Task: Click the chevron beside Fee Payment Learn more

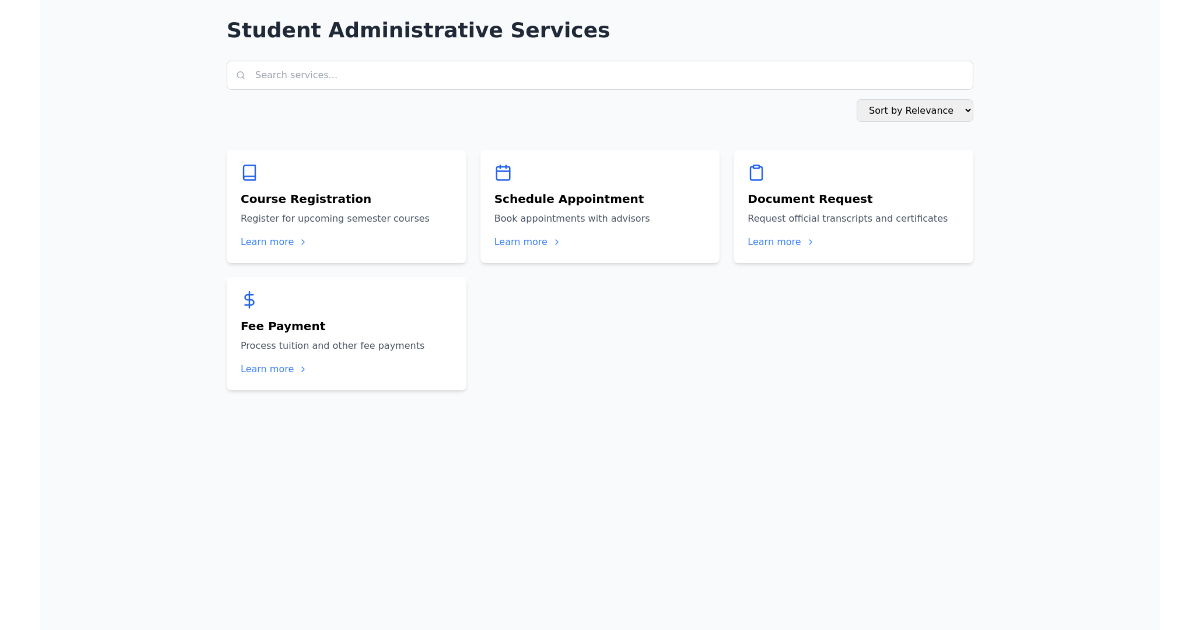Action: [303, 368]
